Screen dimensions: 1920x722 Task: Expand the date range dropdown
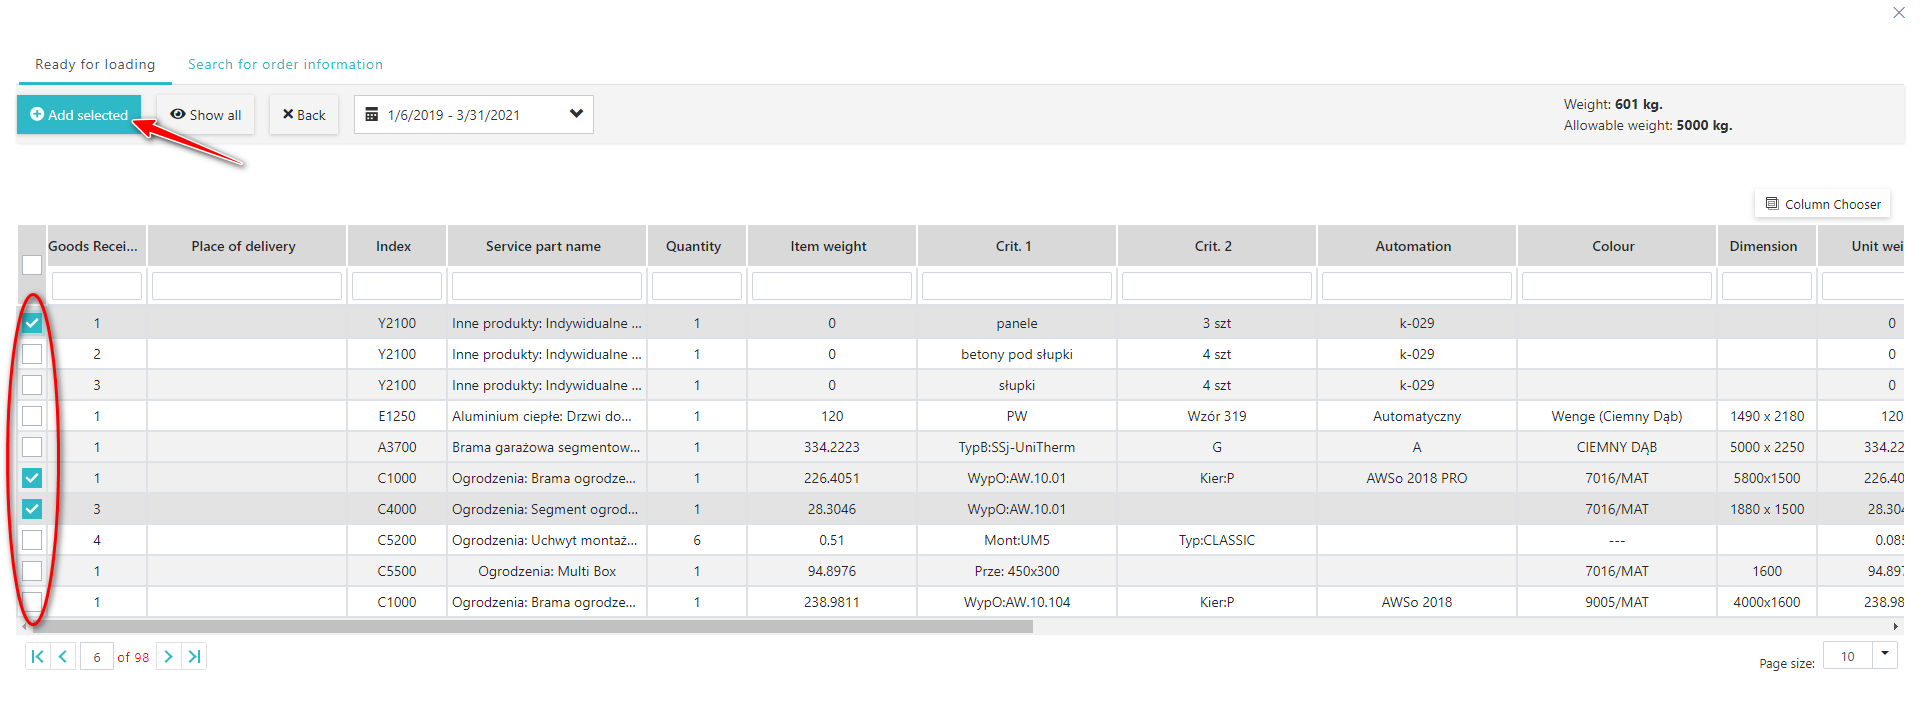click(576, 114)
